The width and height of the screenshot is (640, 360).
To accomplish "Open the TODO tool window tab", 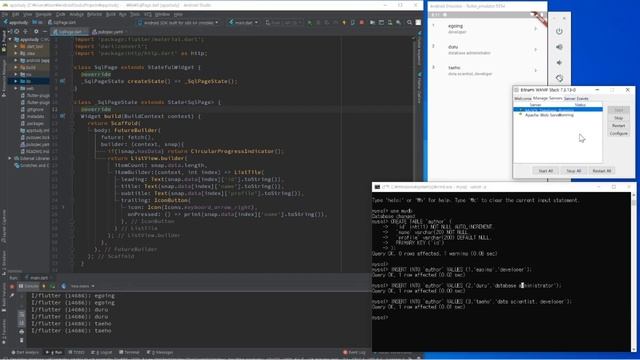I will coord(77,352).
